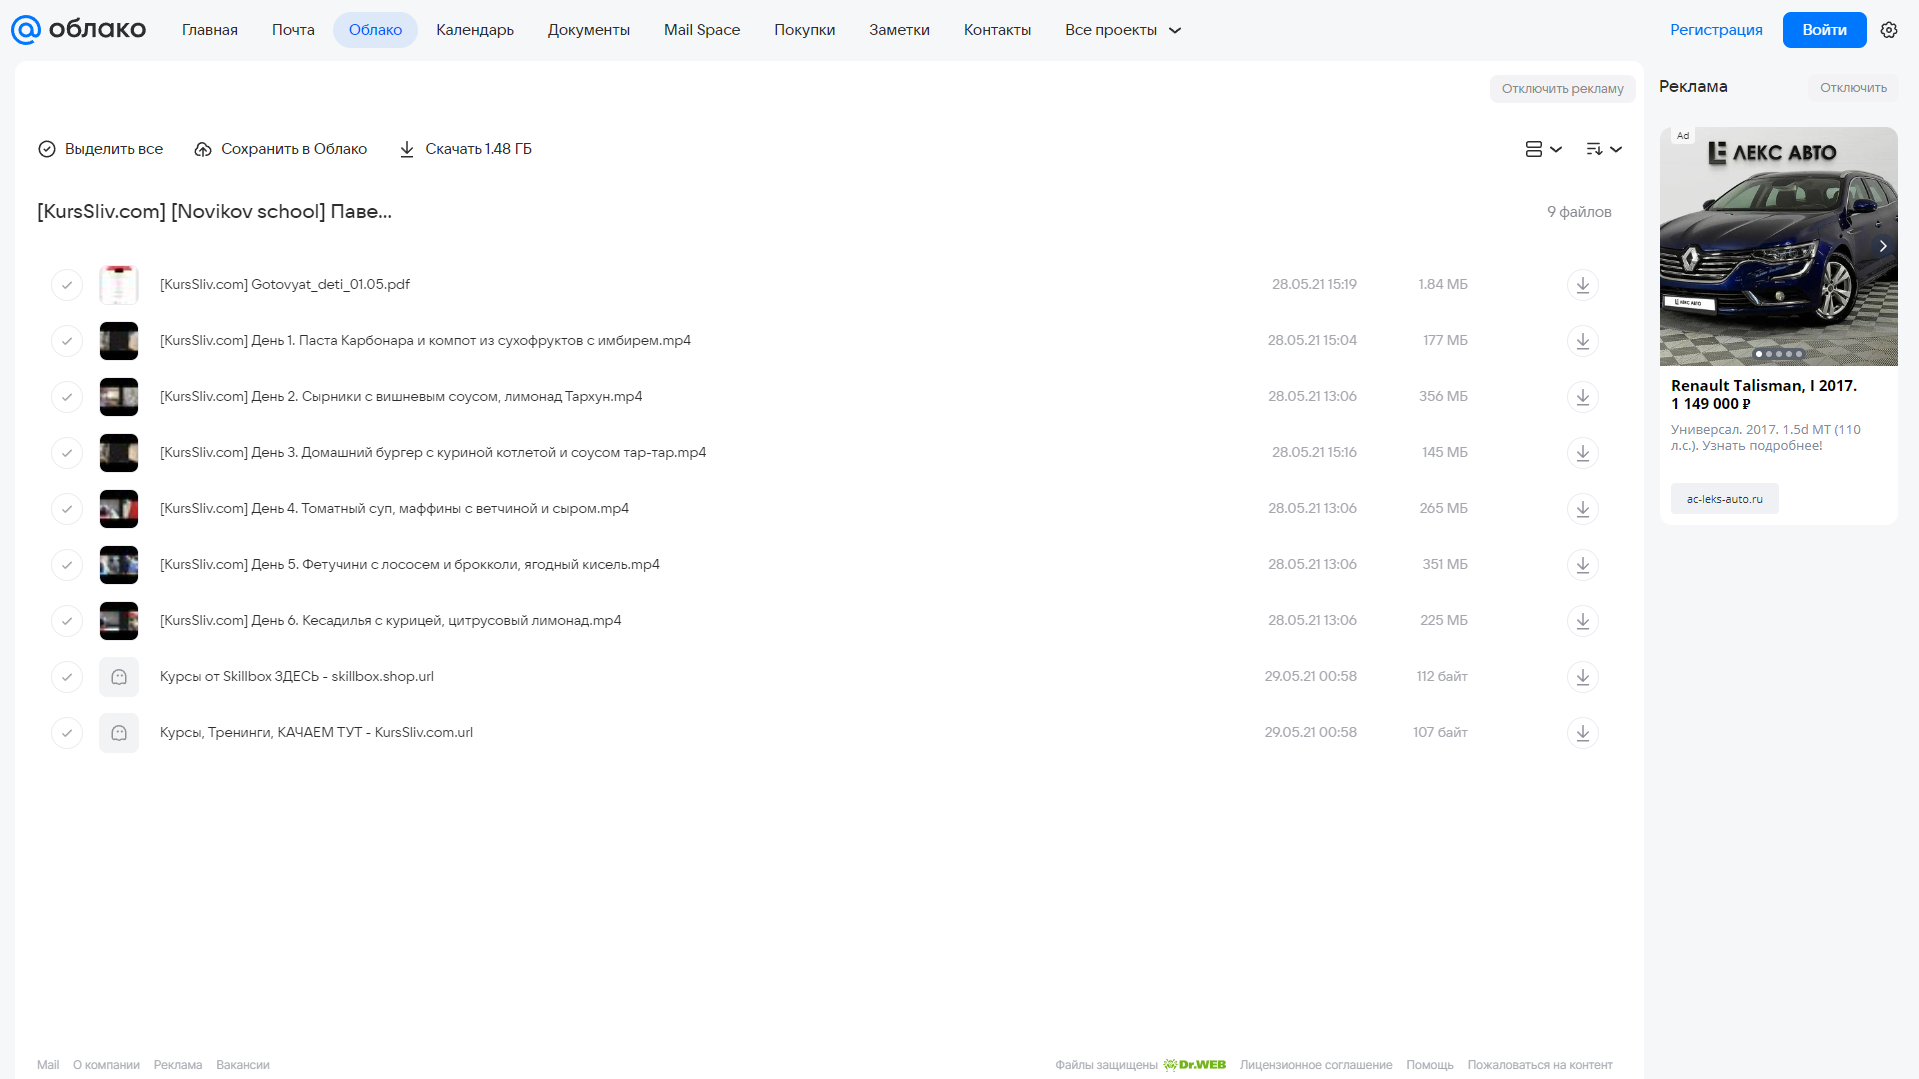The image size is (1919, 1079).
Task: Download the День 6 Кесадилья video
Action: point(1582,621)
